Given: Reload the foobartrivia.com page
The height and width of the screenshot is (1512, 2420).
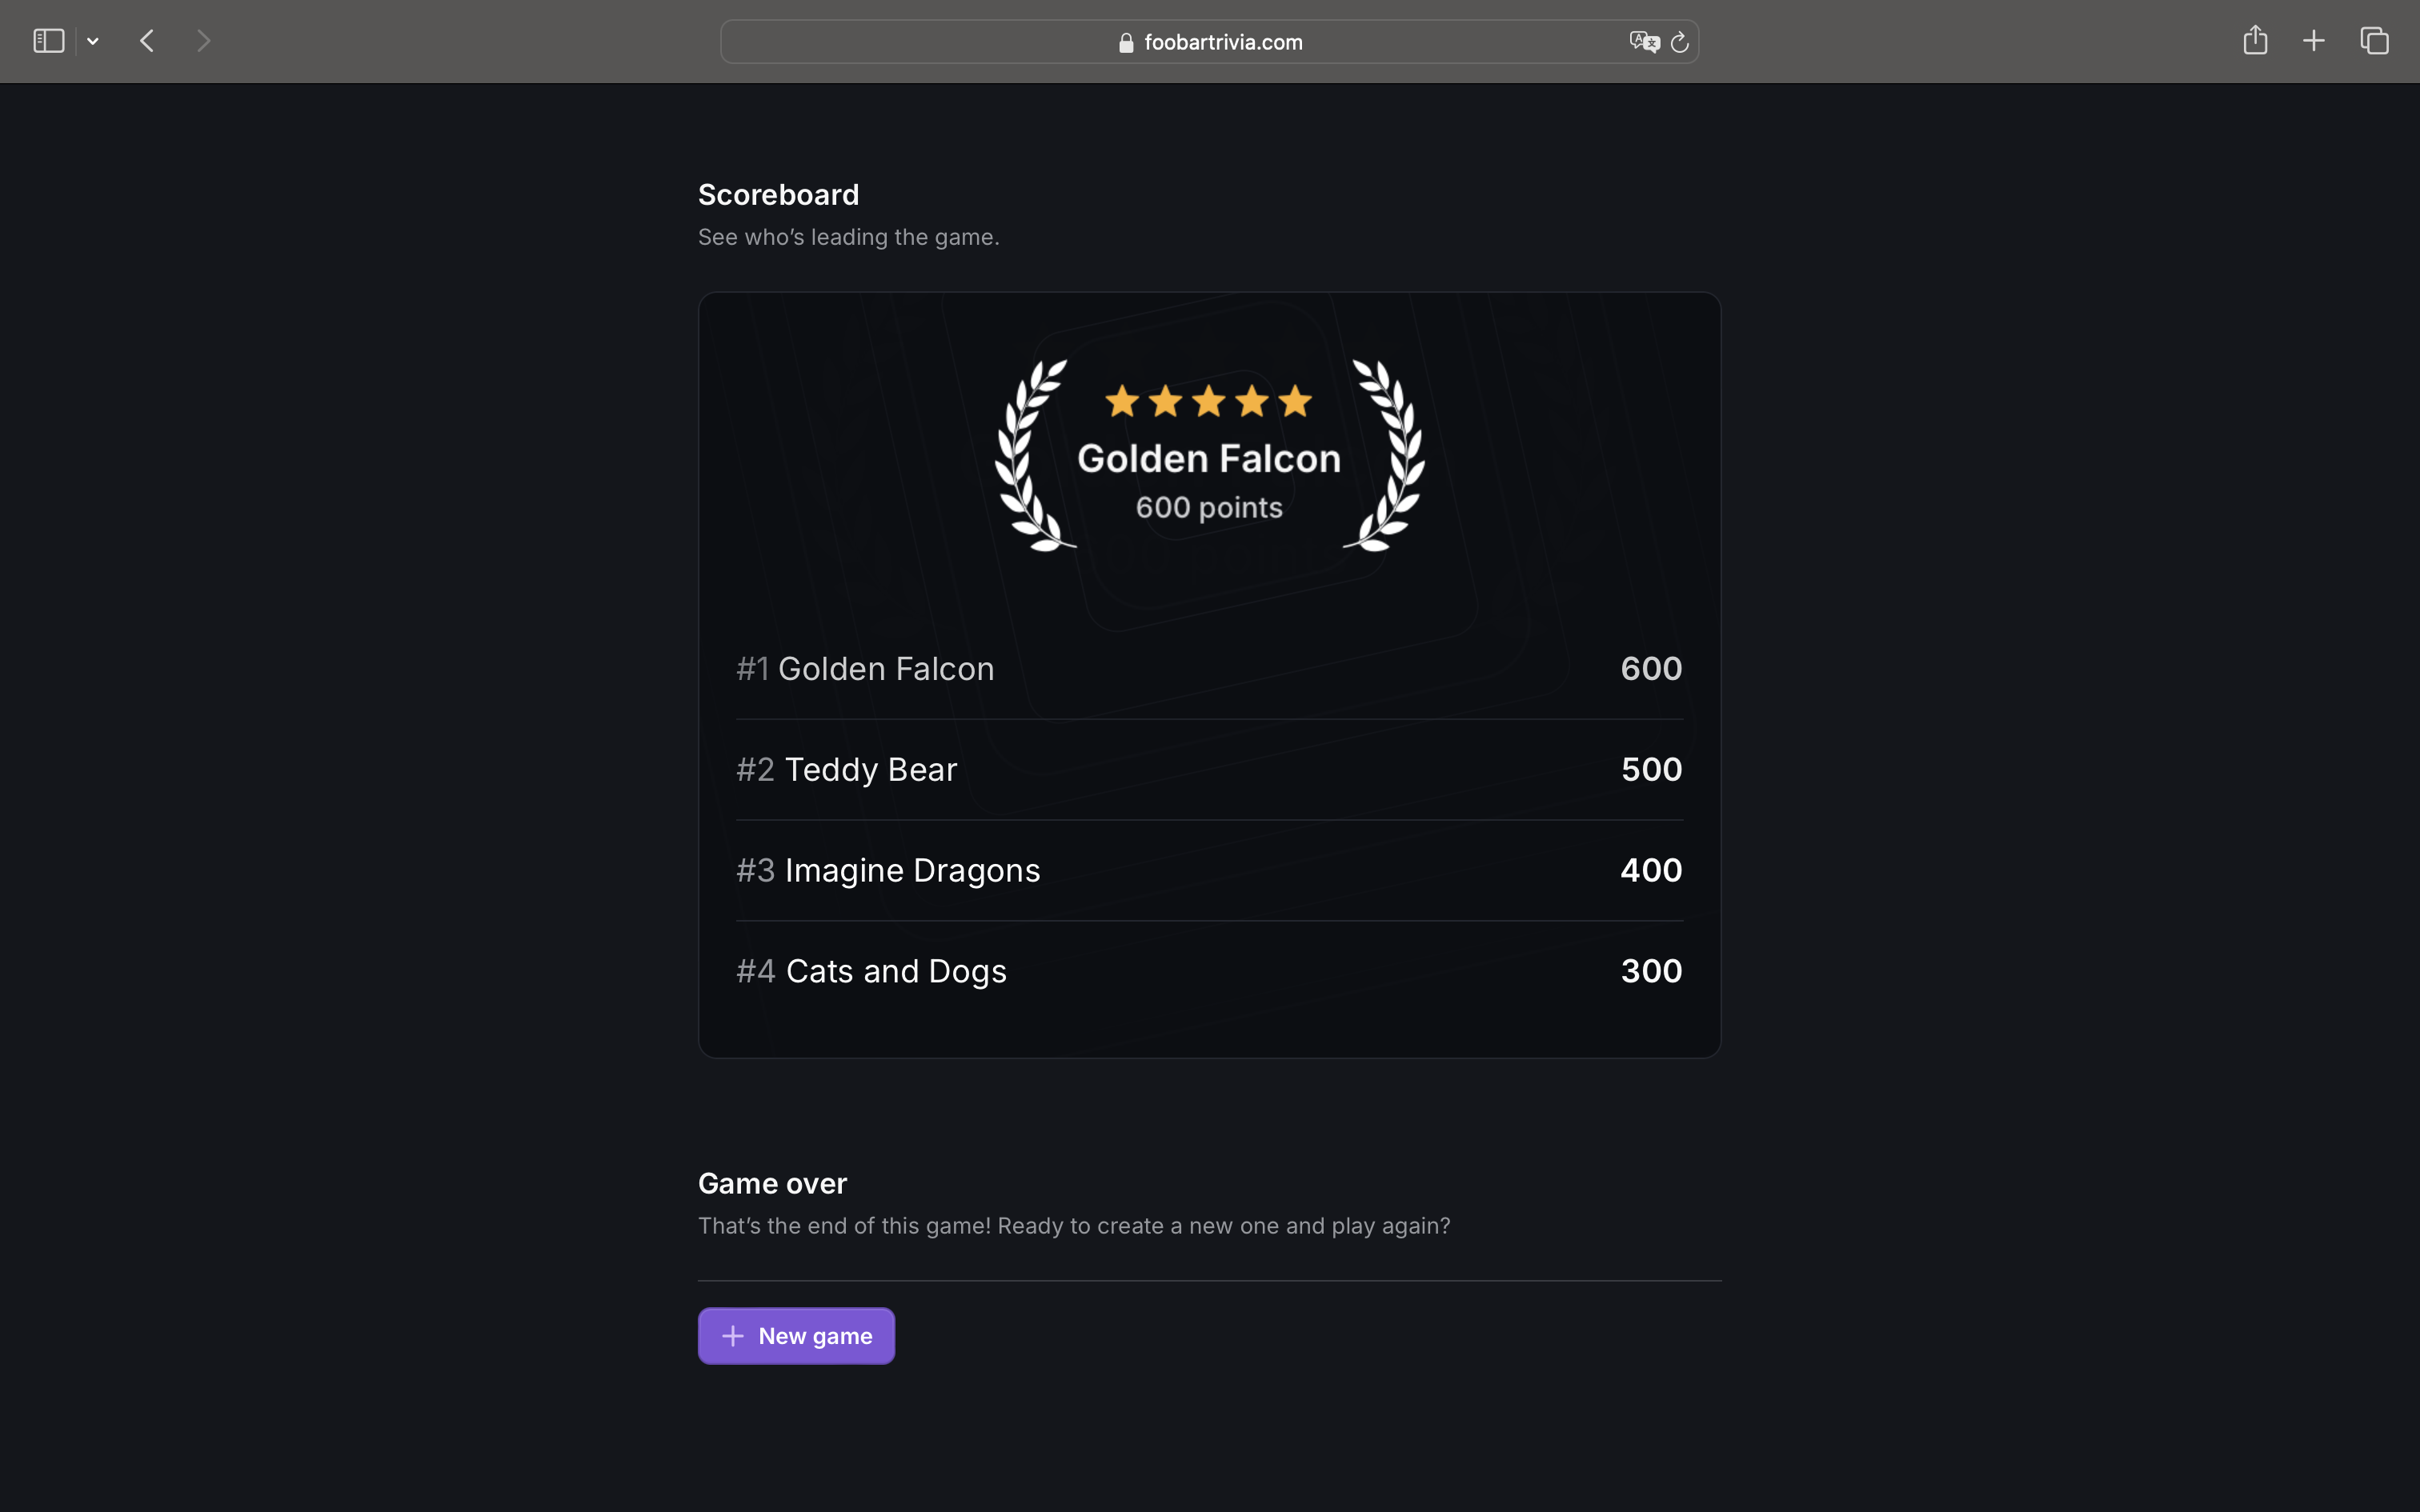Looking at the screenshot, I should (x=1679, y=41).
